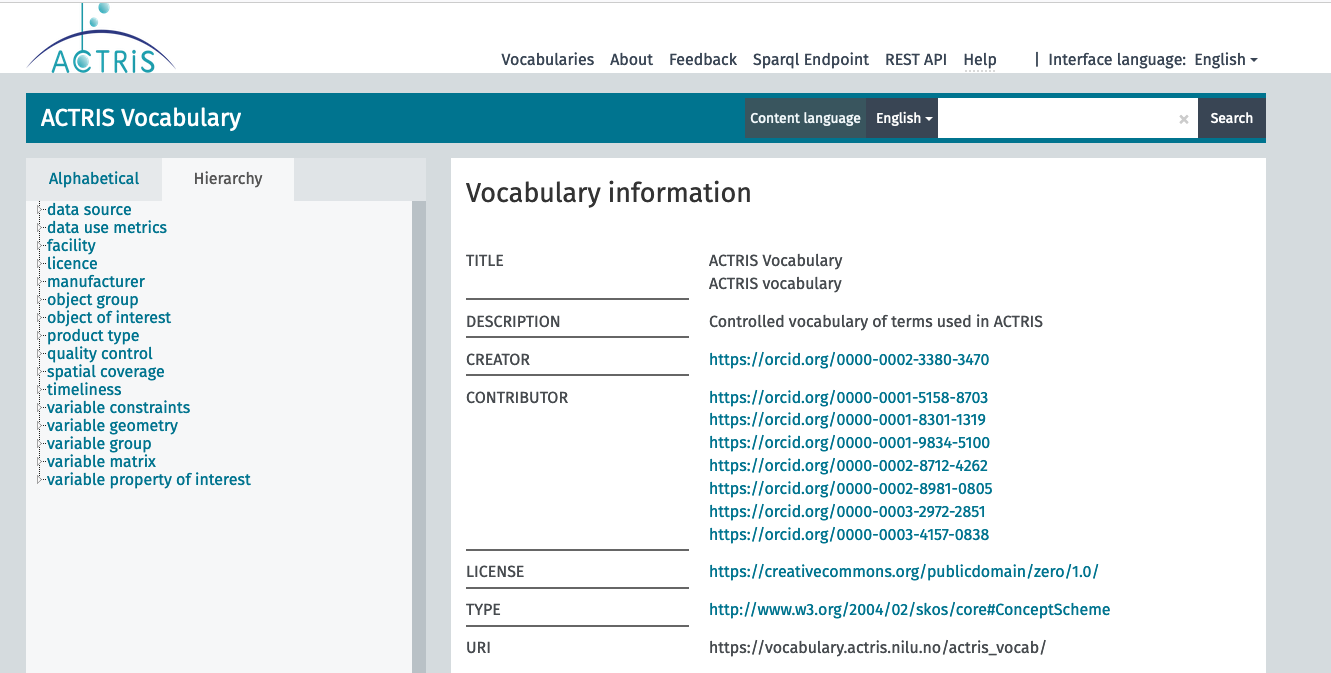This screenshot has width=1331, height=673.
Task: Go to the About page
Action: [x=631, y=60]
